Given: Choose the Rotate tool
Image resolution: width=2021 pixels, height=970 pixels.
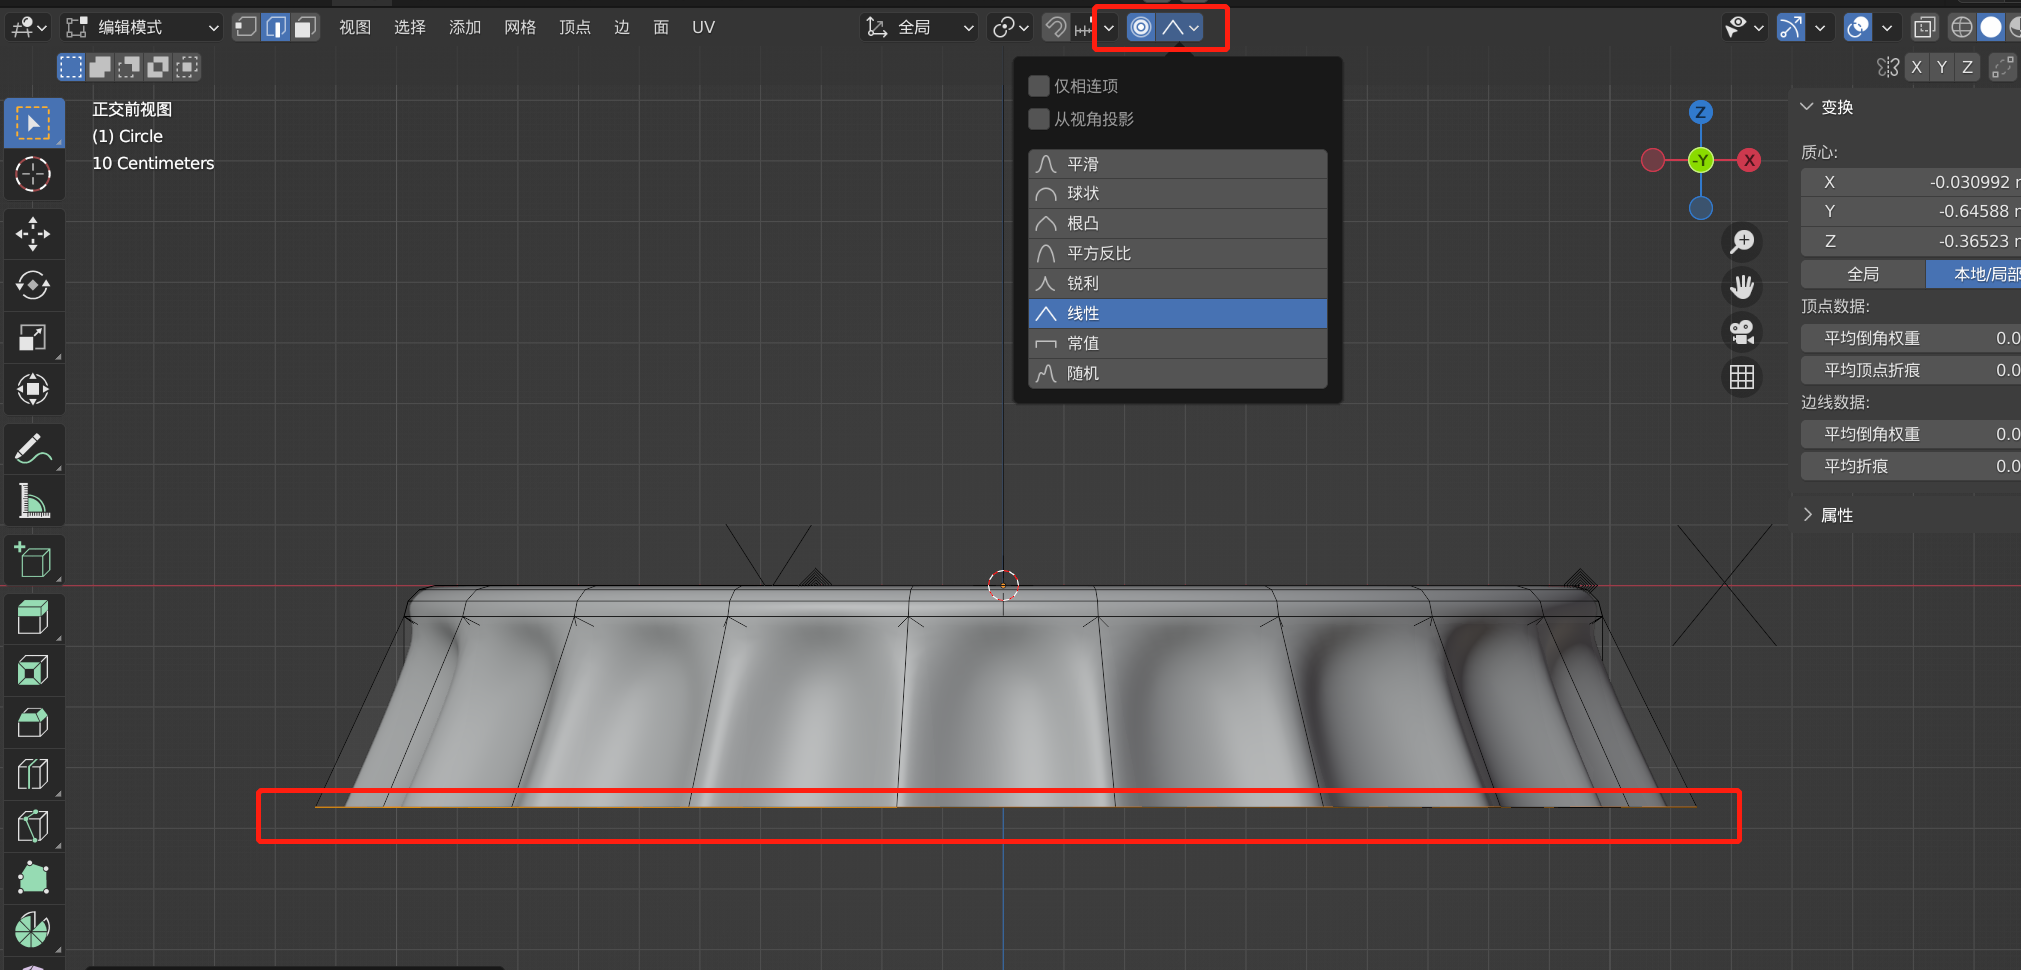Looking at the screenshot, I should pyautogui.click(x=34, y=286).
